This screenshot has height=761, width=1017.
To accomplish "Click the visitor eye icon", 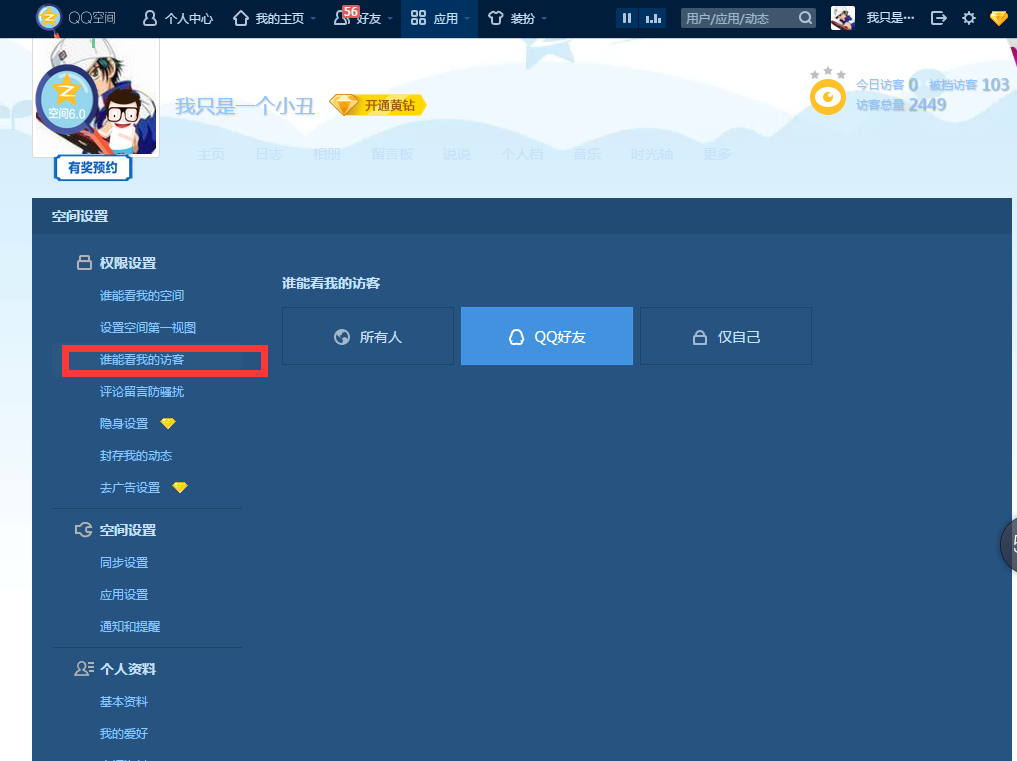I will (x=828, y=97).
